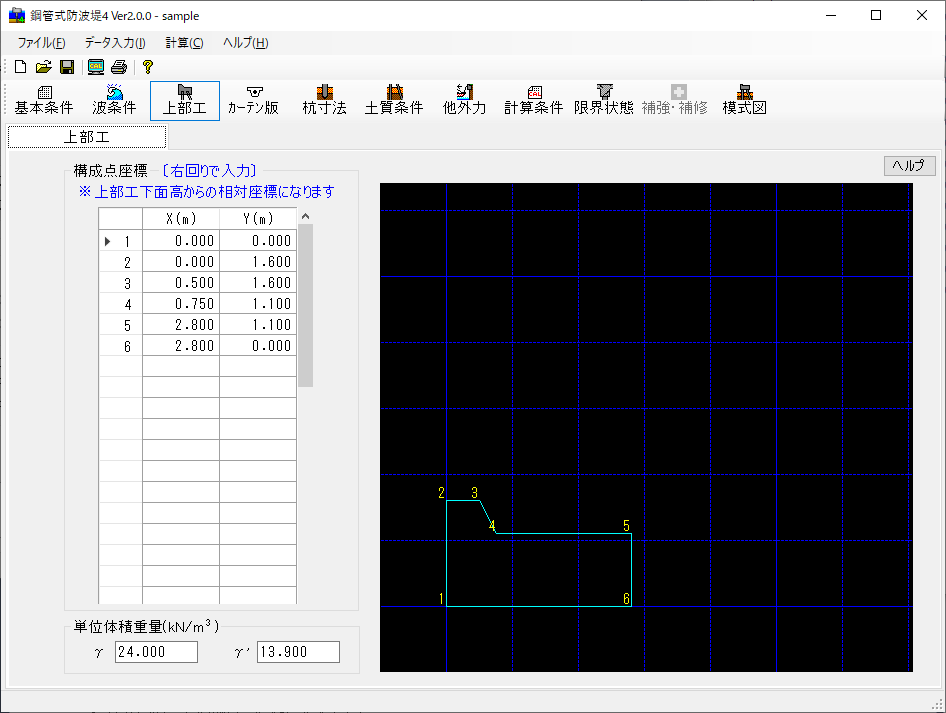The image size is (946, 713).
Task: Go to the 他外力 section
Action: (x=464, y=101)
